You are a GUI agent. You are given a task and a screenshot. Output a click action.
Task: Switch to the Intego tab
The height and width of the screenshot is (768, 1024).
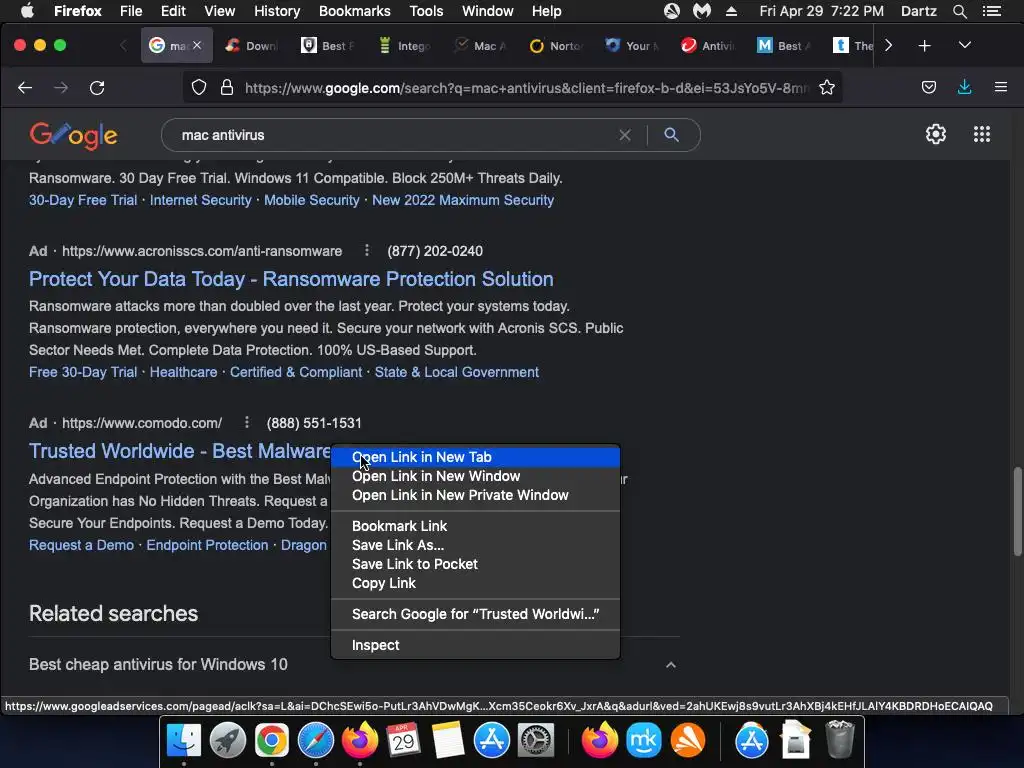tap(405, 46)
